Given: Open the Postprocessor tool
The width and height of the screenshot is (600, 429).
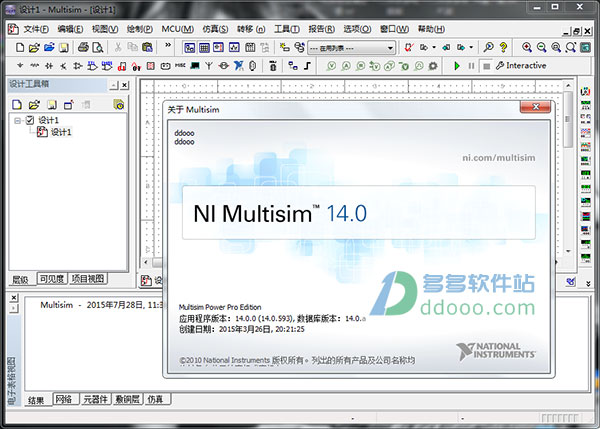Looking at the screenshot, I should pos(250,47).
